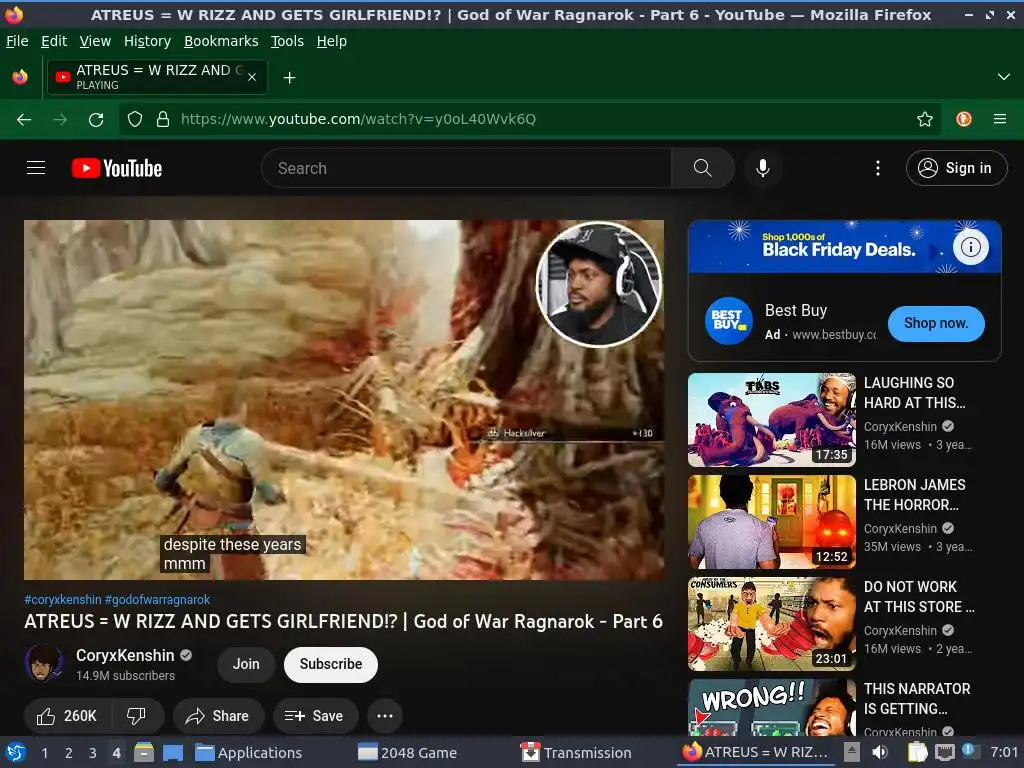Share this video
Screen dimensions: 1024x768
(x=218, y=716)
